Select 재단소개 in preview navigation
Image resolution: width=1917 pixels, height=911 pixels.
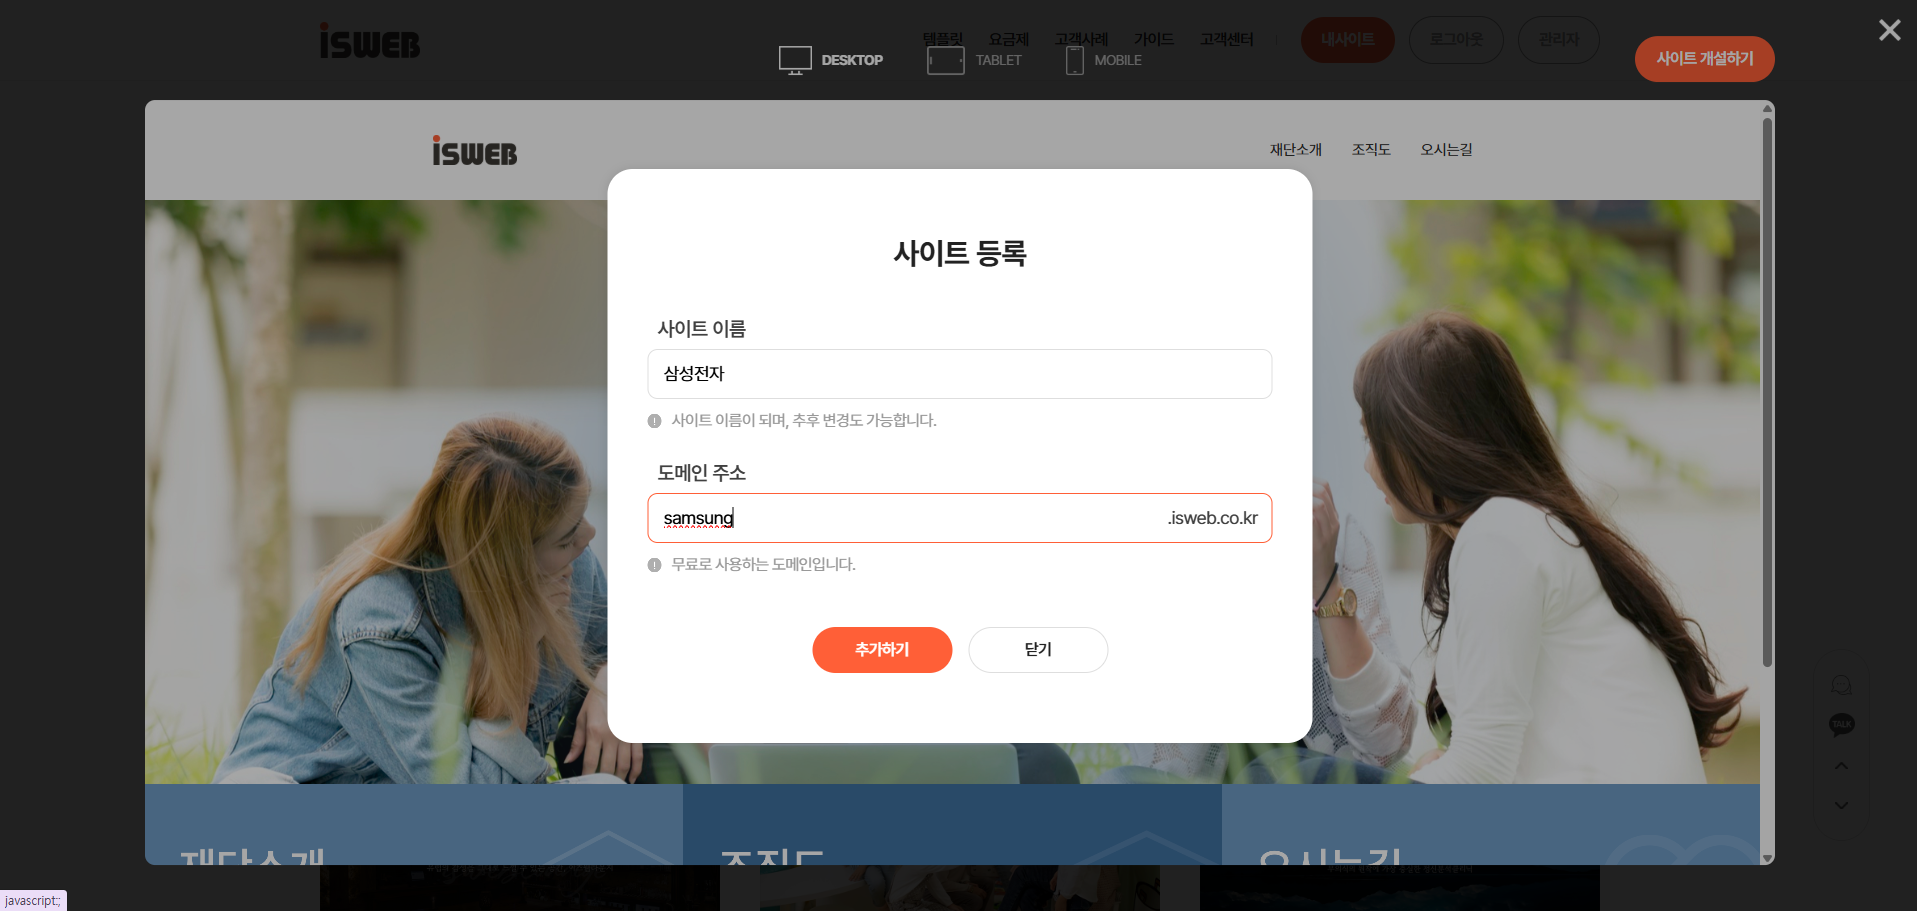1295,149
